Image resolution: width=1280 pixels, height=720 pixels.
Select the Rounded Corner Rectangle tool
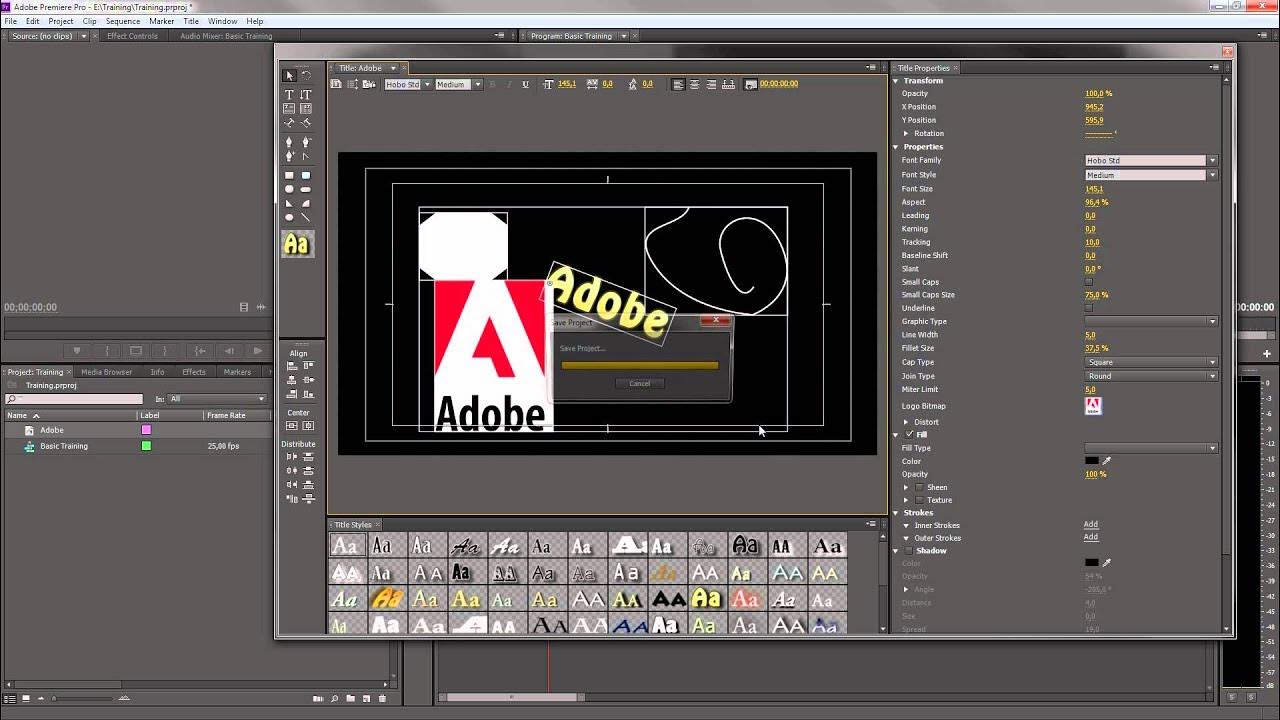tap(306, 175)
